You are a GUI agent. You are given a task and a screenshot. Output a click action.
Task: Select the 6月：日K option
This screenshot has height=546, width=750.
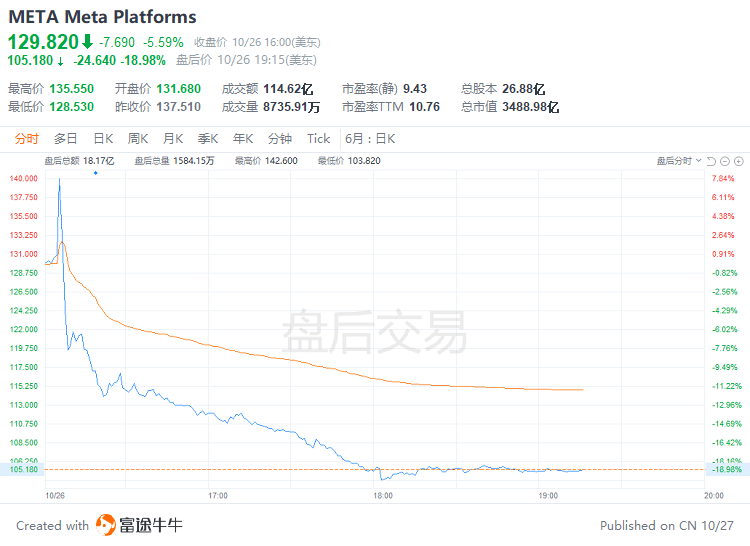click(x=370, y=139)
